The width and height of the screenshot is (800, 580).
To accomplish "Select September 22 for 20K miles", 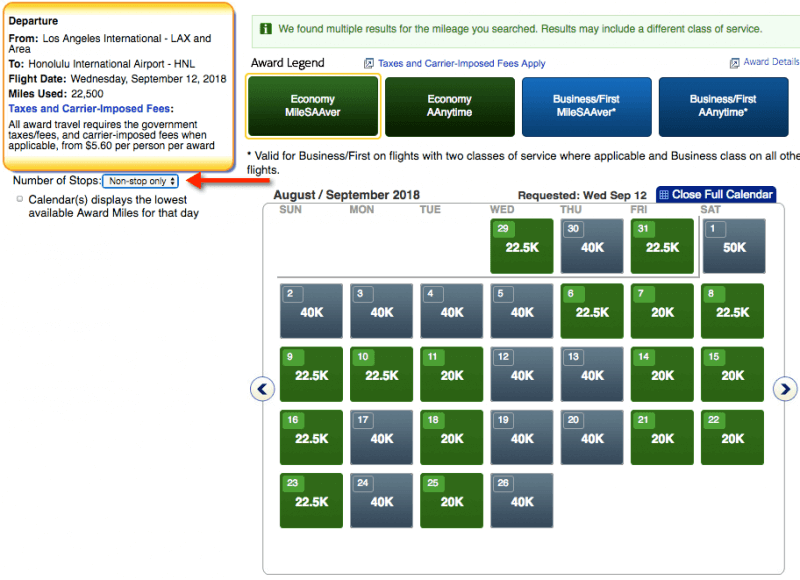I will (732, 437).
